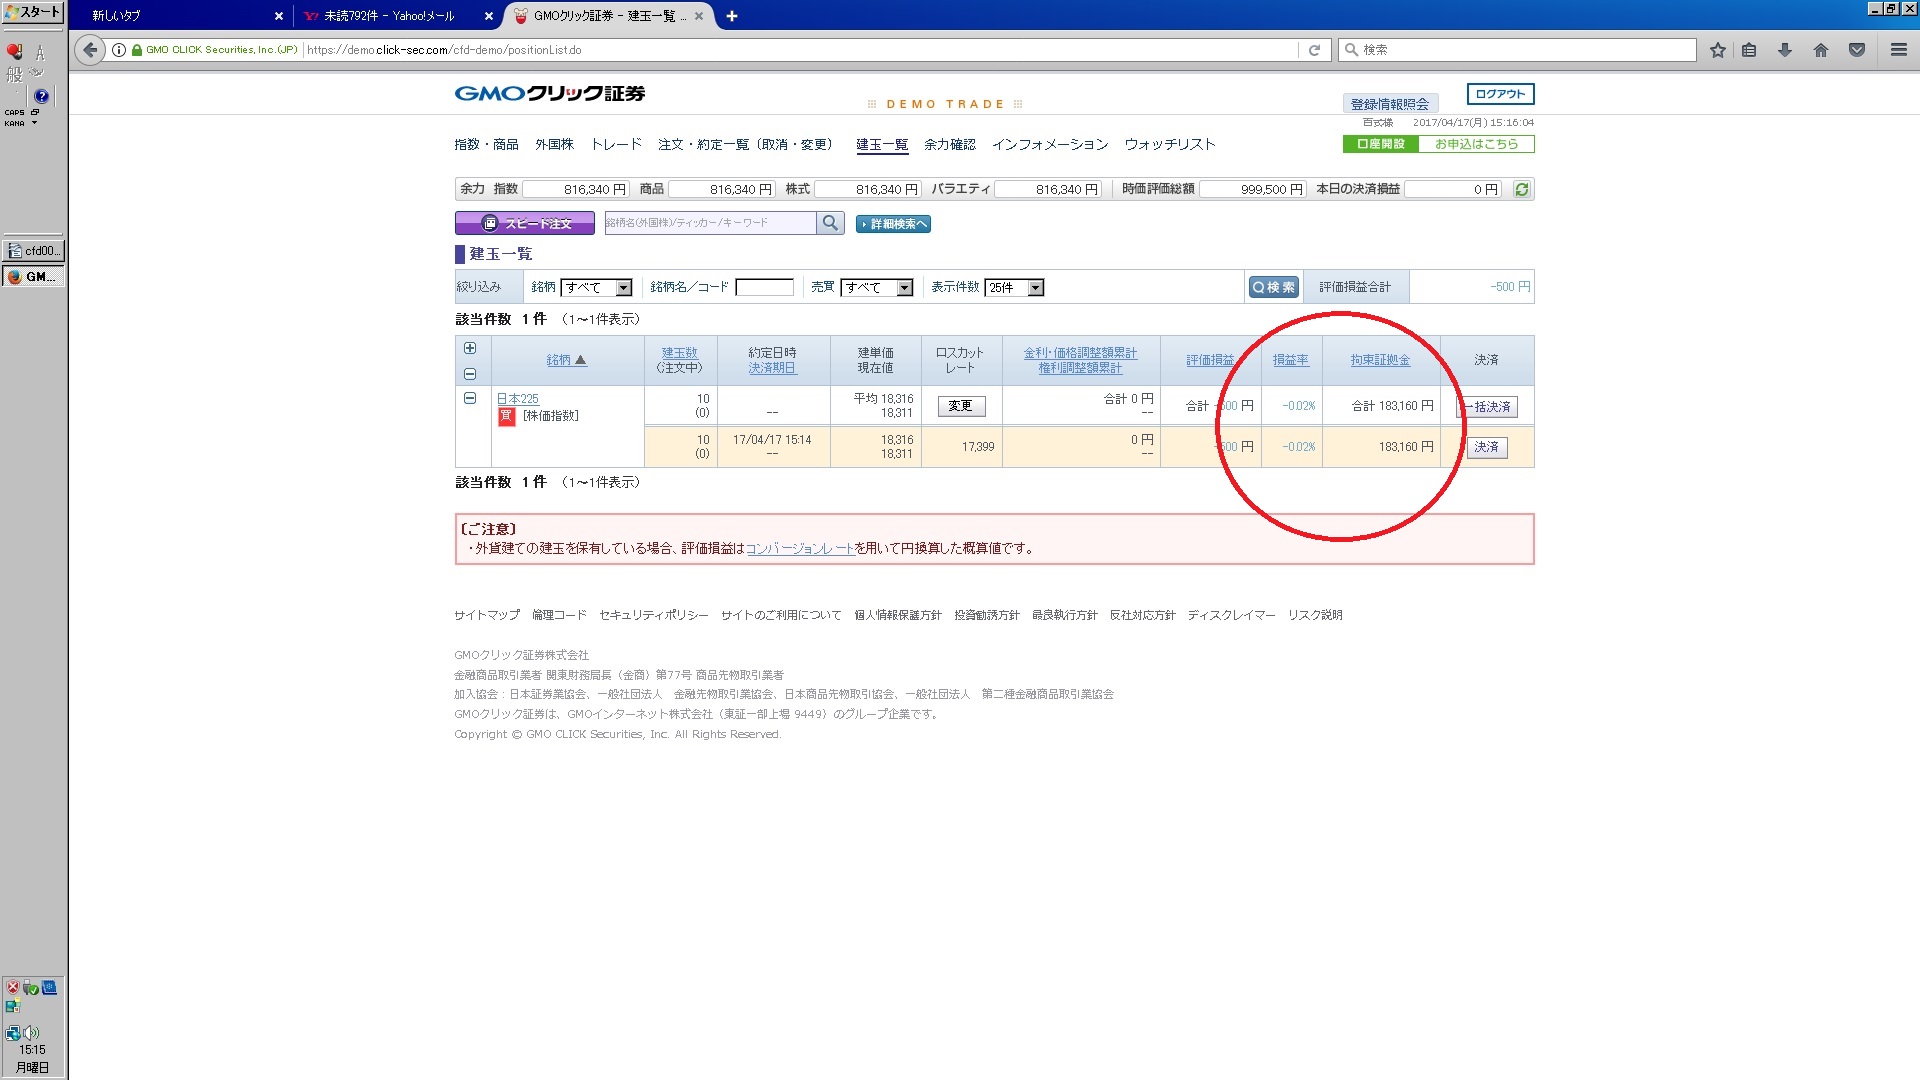Click the browser address bar URL
The width and height of the screenshot is (1920, 1080).
click(444, 50)
